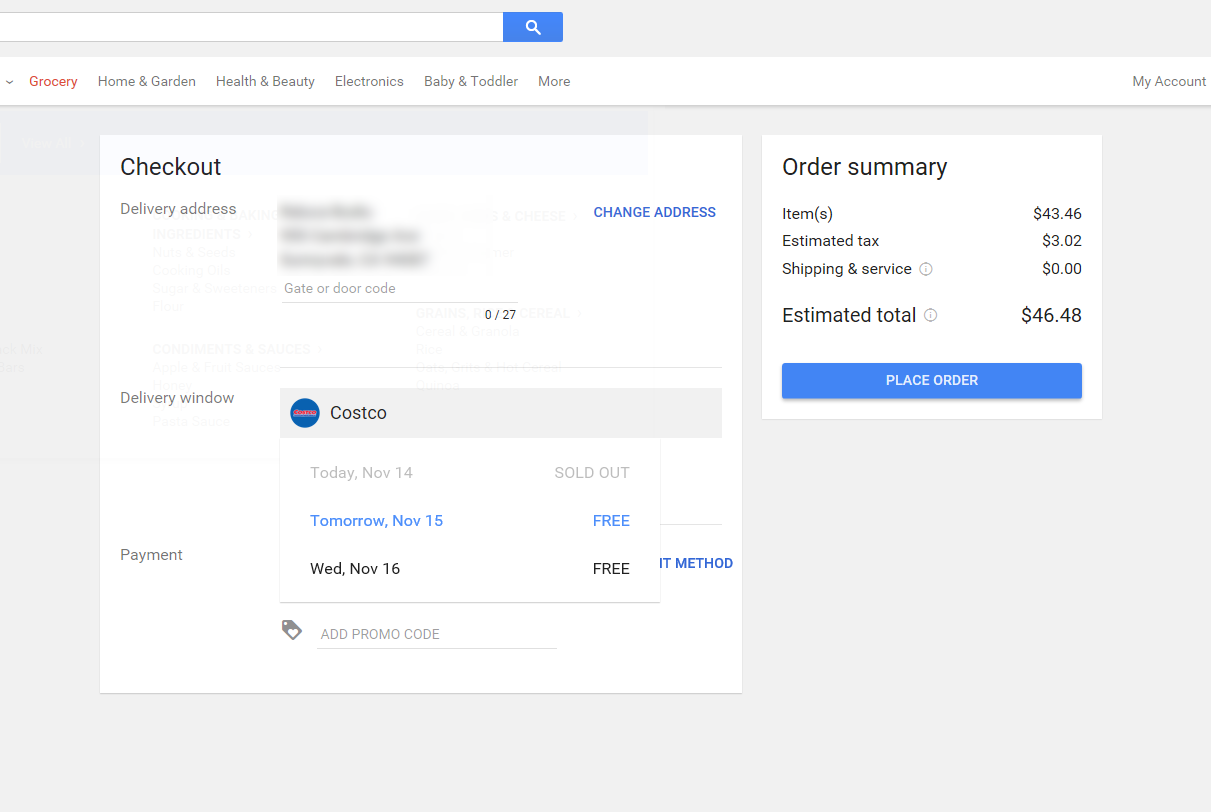Click the promo code tag icon
Viewport: 1211px width, 812px height.
pos(292,630)
